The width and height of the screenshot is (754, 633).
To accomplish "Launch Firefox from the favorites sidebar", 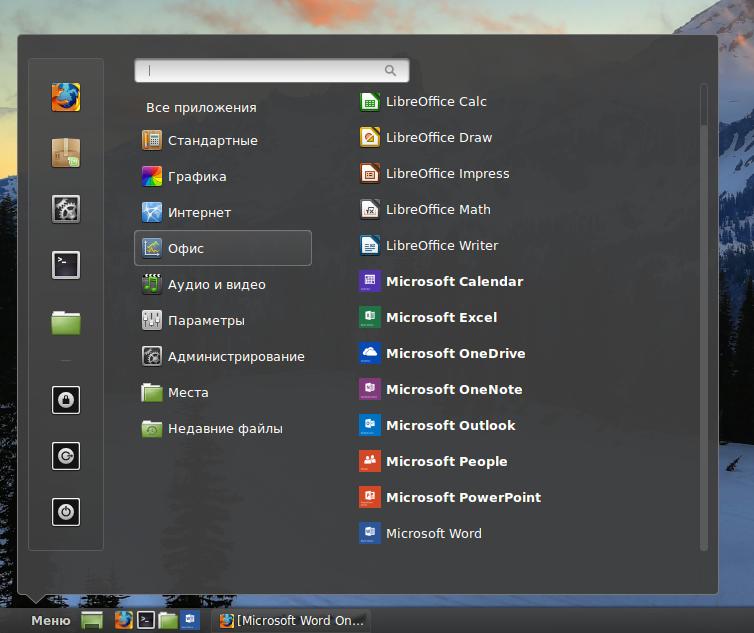I will [x=66, y=97].
